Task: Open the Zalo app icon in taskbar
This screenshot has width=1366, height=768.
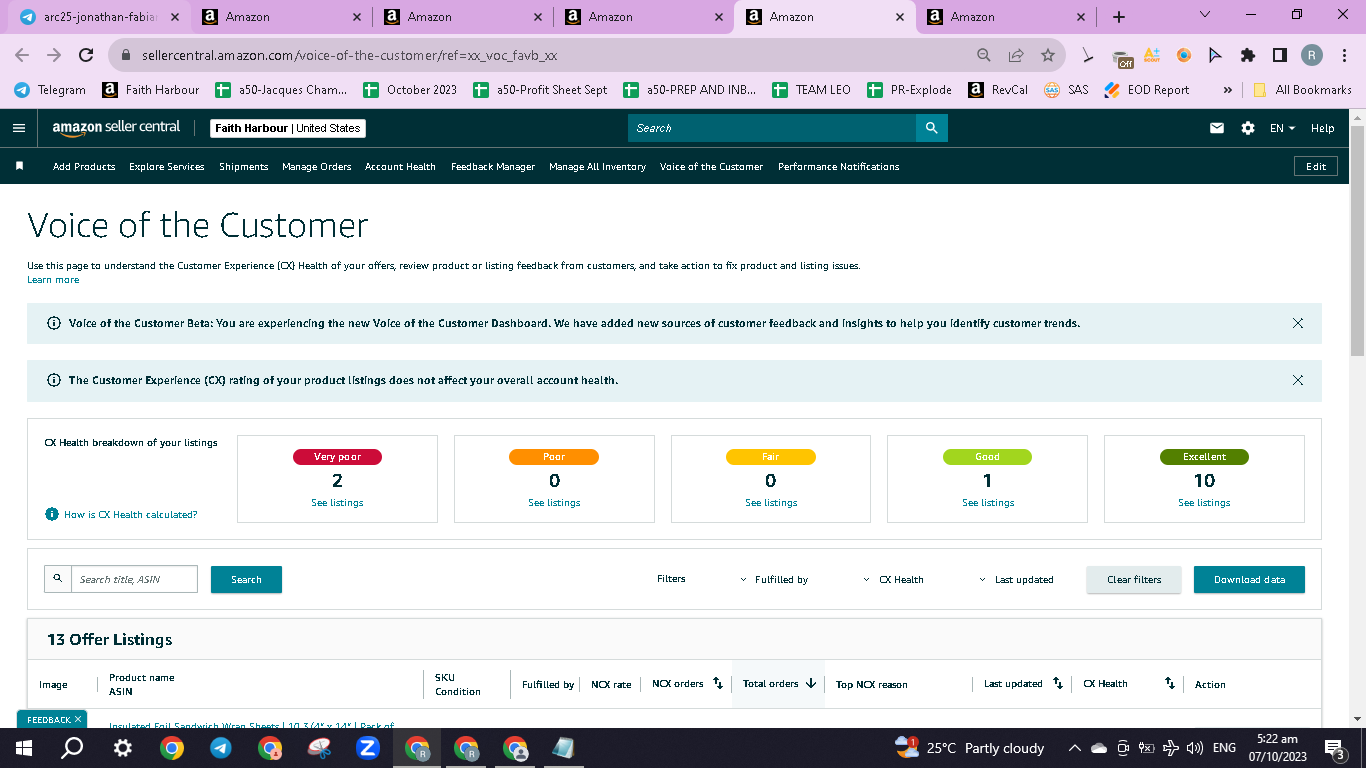Action: [x=368, y=748]
